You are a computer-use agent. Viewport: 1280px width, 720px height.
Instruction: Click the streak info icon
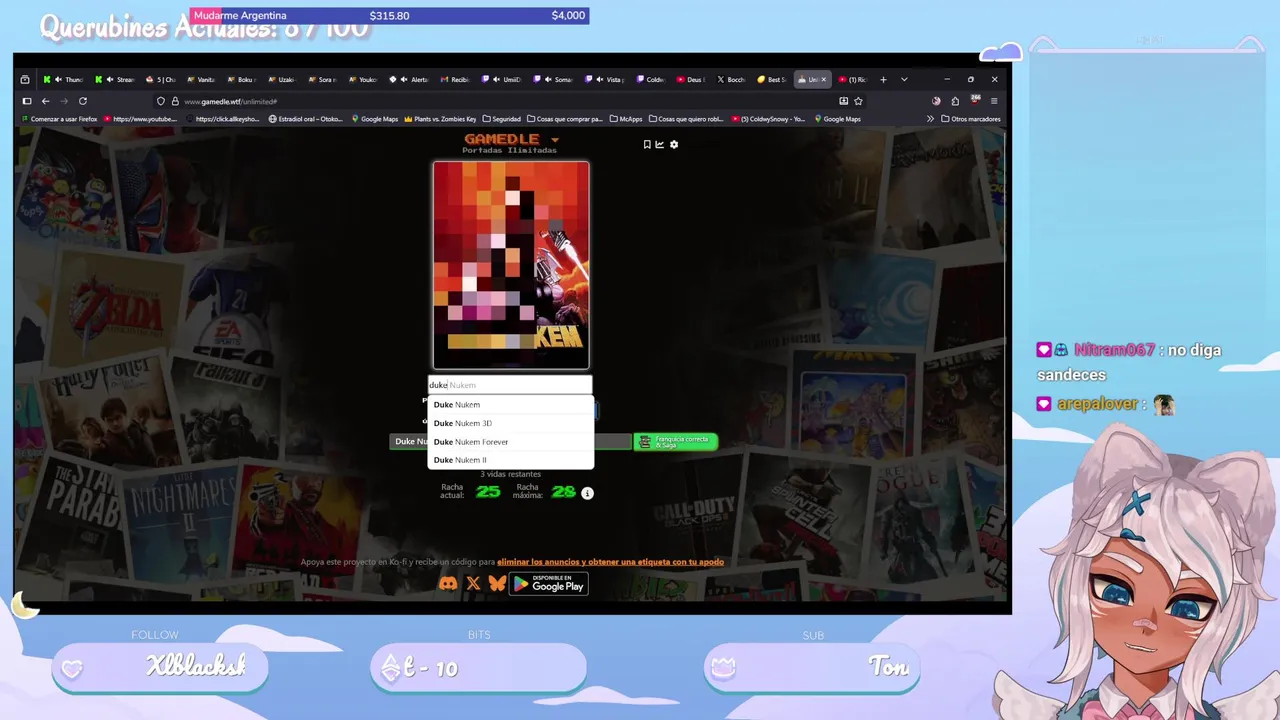[x=587, y=493]
